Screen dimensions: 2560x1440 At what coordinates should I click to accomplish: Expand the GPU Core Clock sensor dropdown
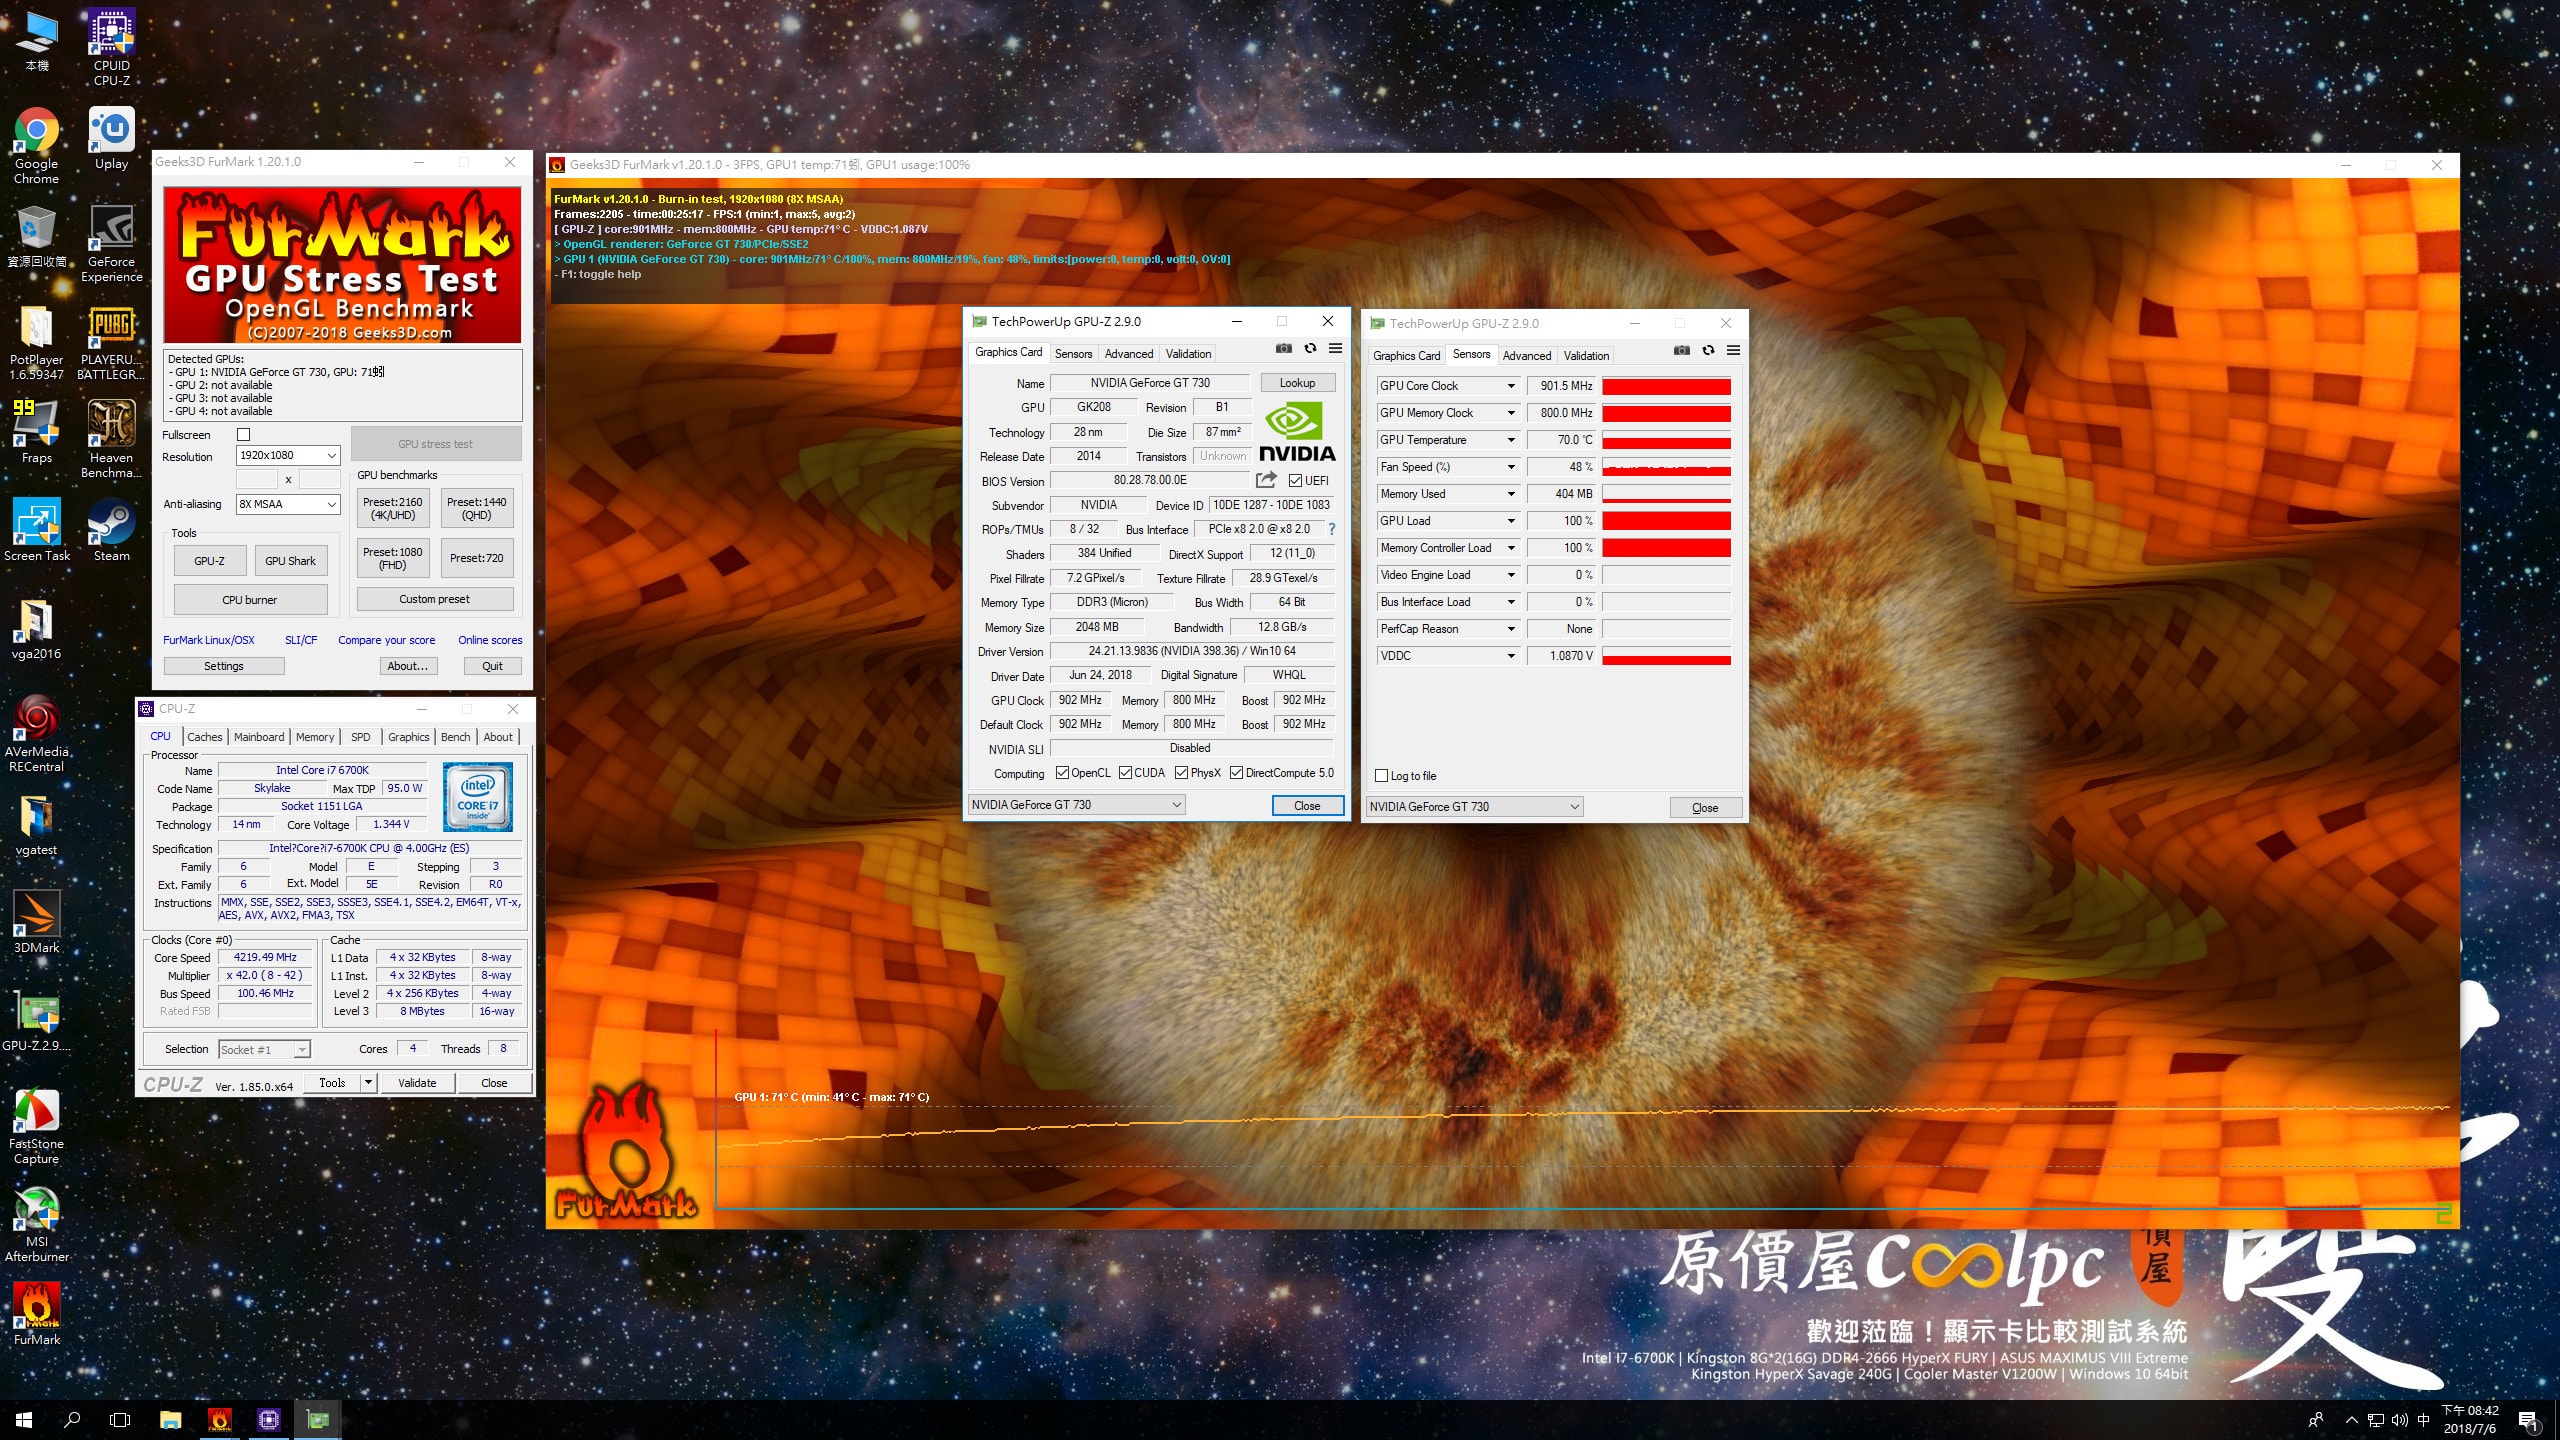(1511, 386)
